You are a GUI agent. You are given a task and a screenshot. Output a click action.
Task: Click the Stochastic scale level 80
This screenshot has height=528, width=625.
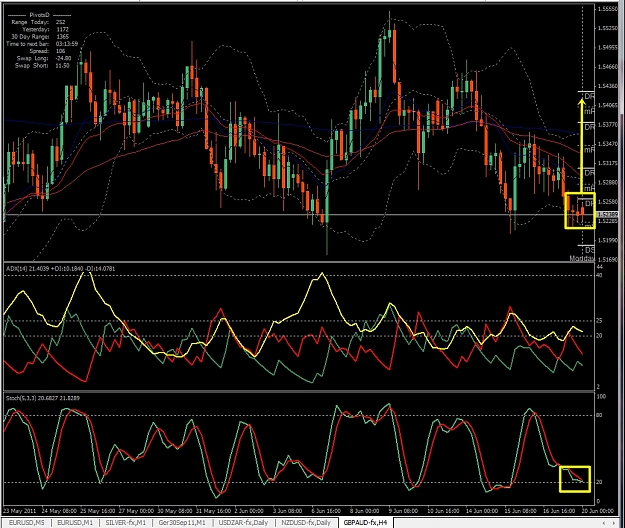click(599, 415)
